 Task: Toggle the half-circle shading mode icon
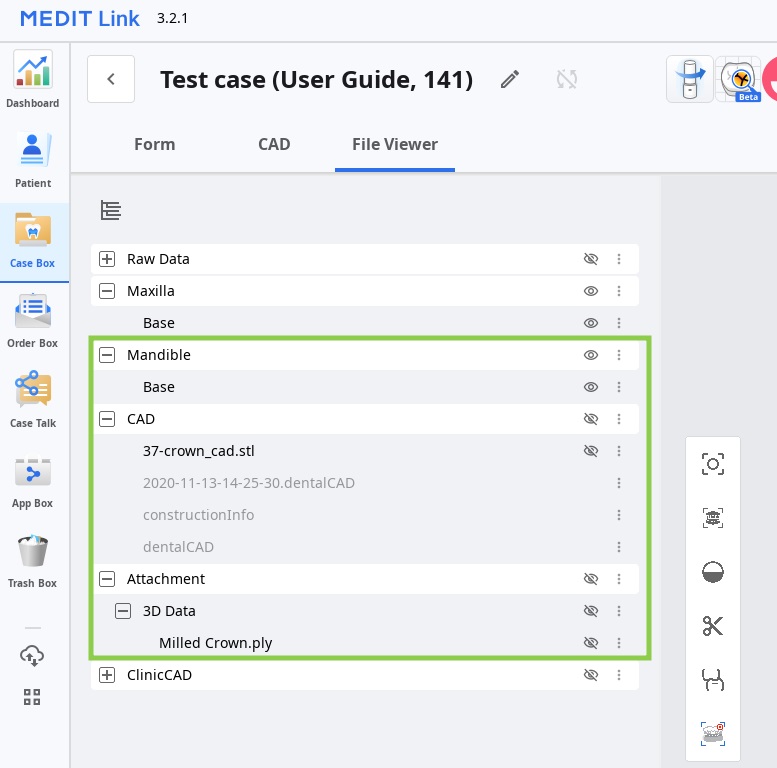click(713, 572)
